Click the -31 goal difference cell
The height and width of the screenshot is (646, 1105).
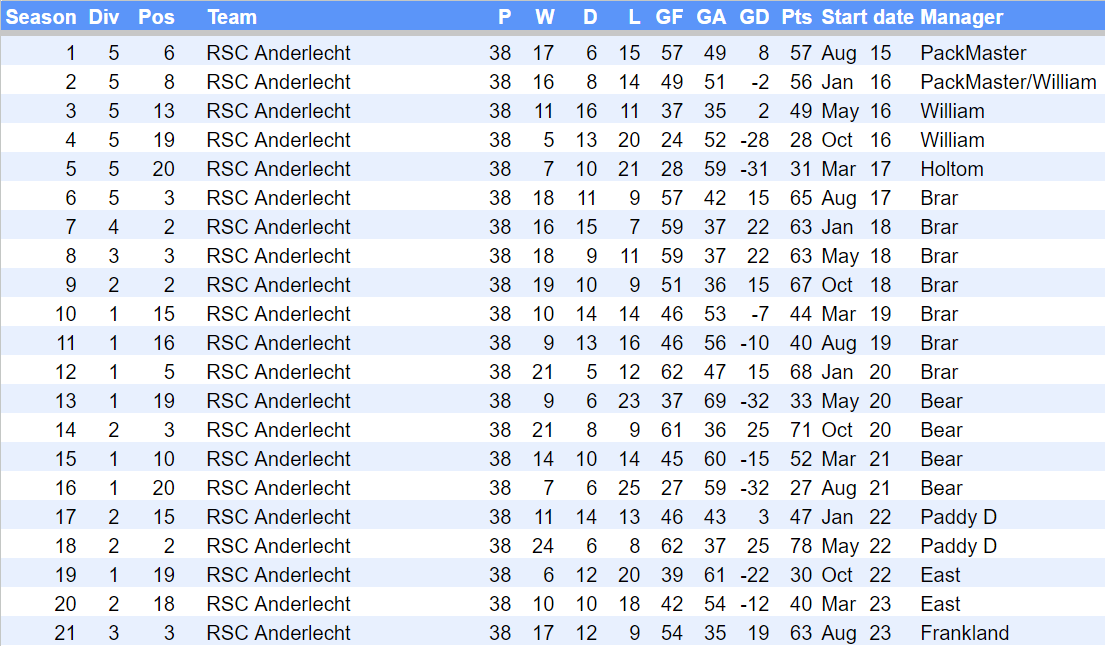[755, 169]
